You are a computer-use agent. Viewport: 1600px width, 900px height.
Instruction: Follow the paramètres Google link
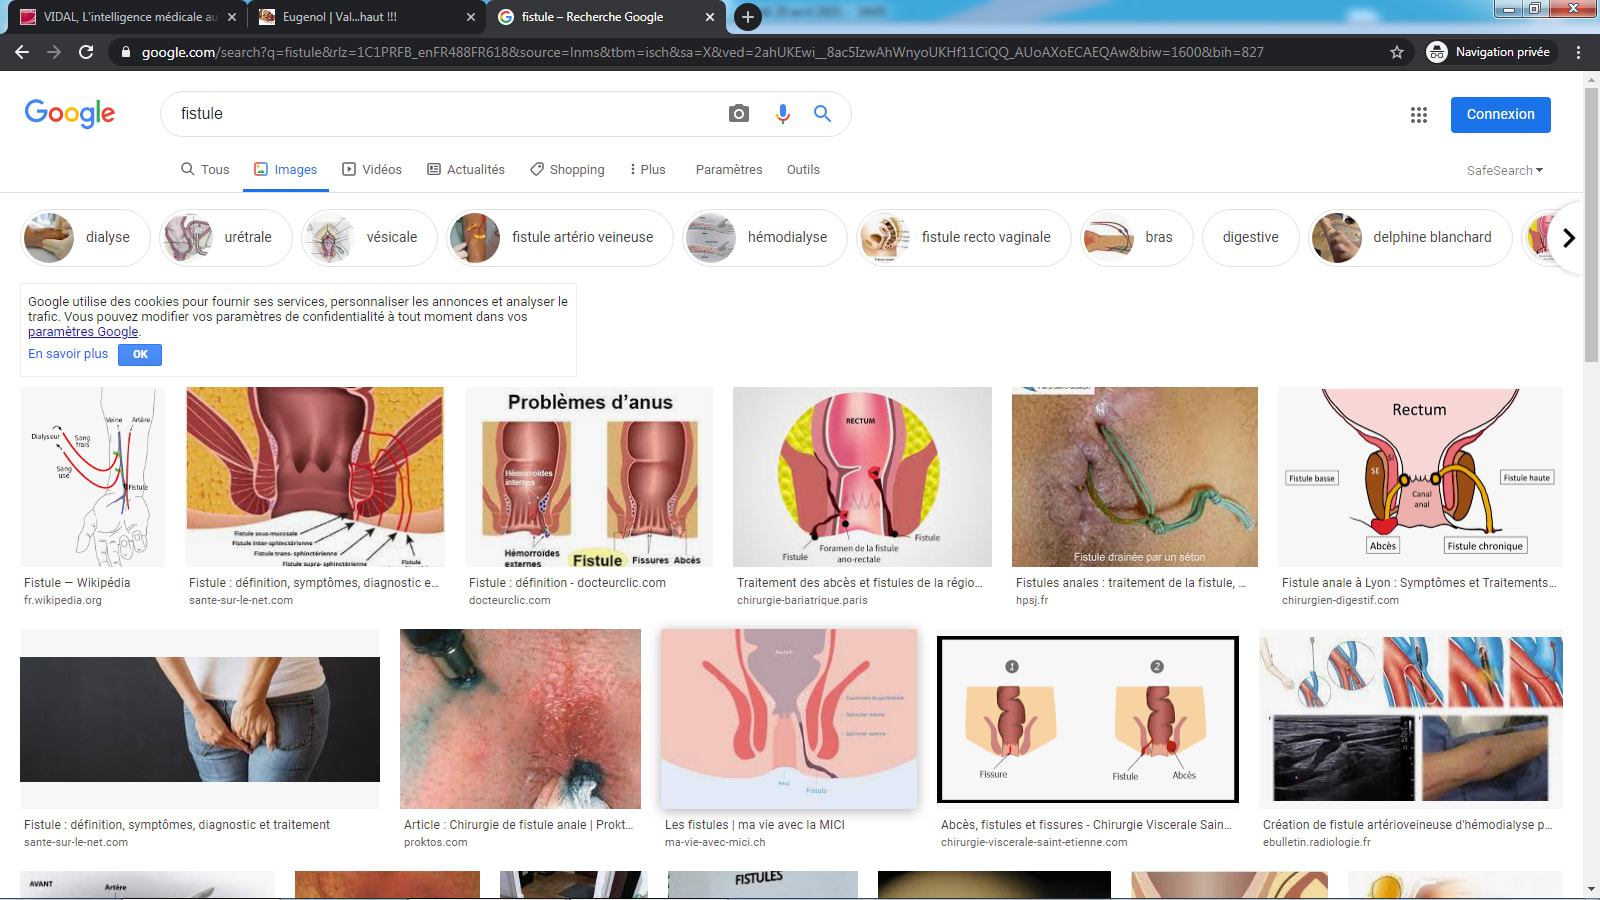83,332
